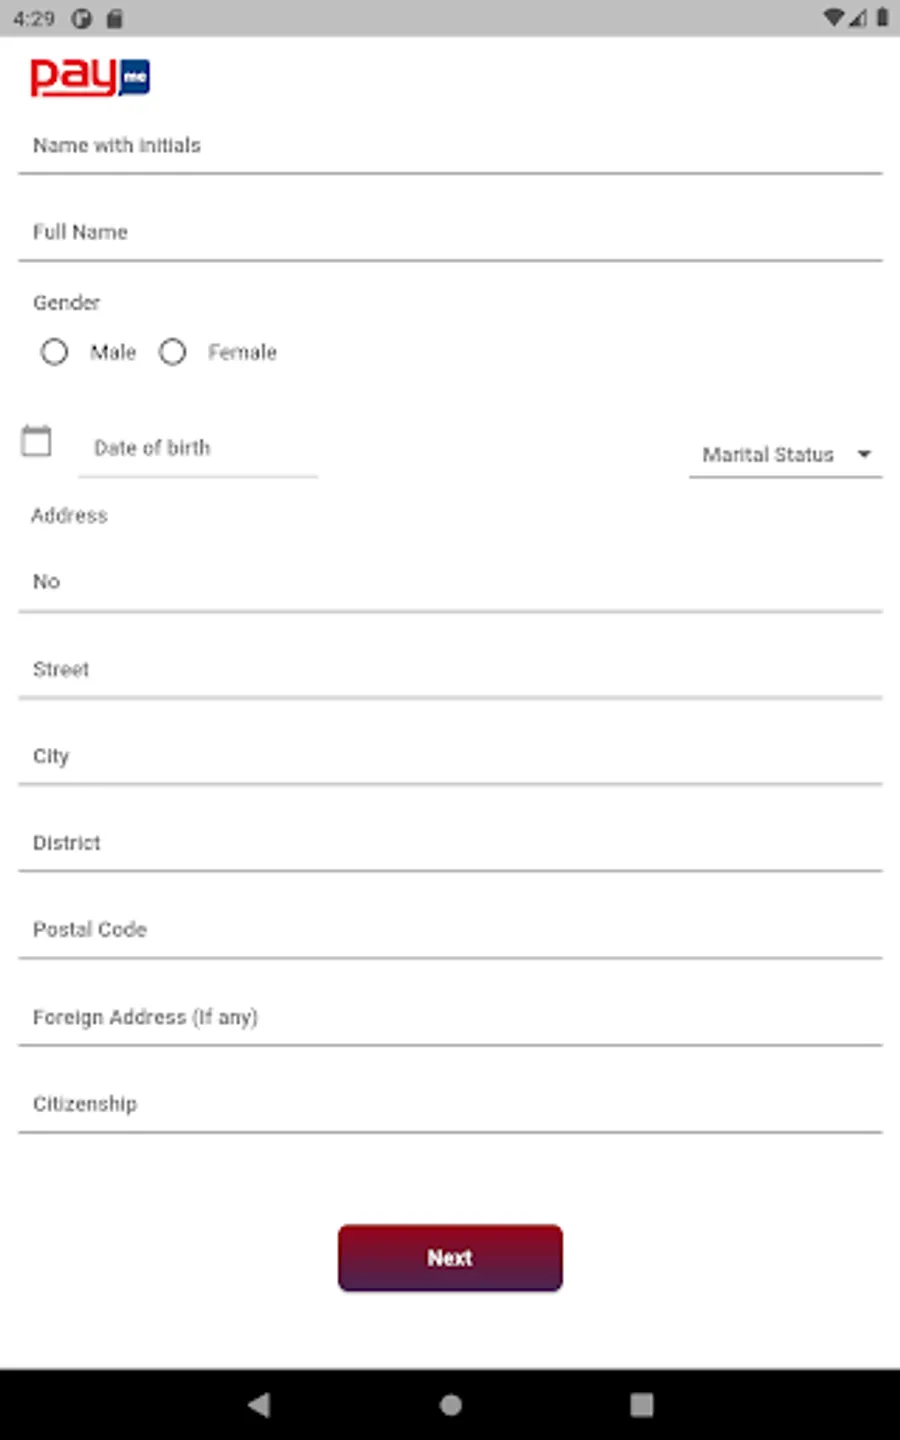
Task: Tap the battery status icon
Action: pos(882,18)
